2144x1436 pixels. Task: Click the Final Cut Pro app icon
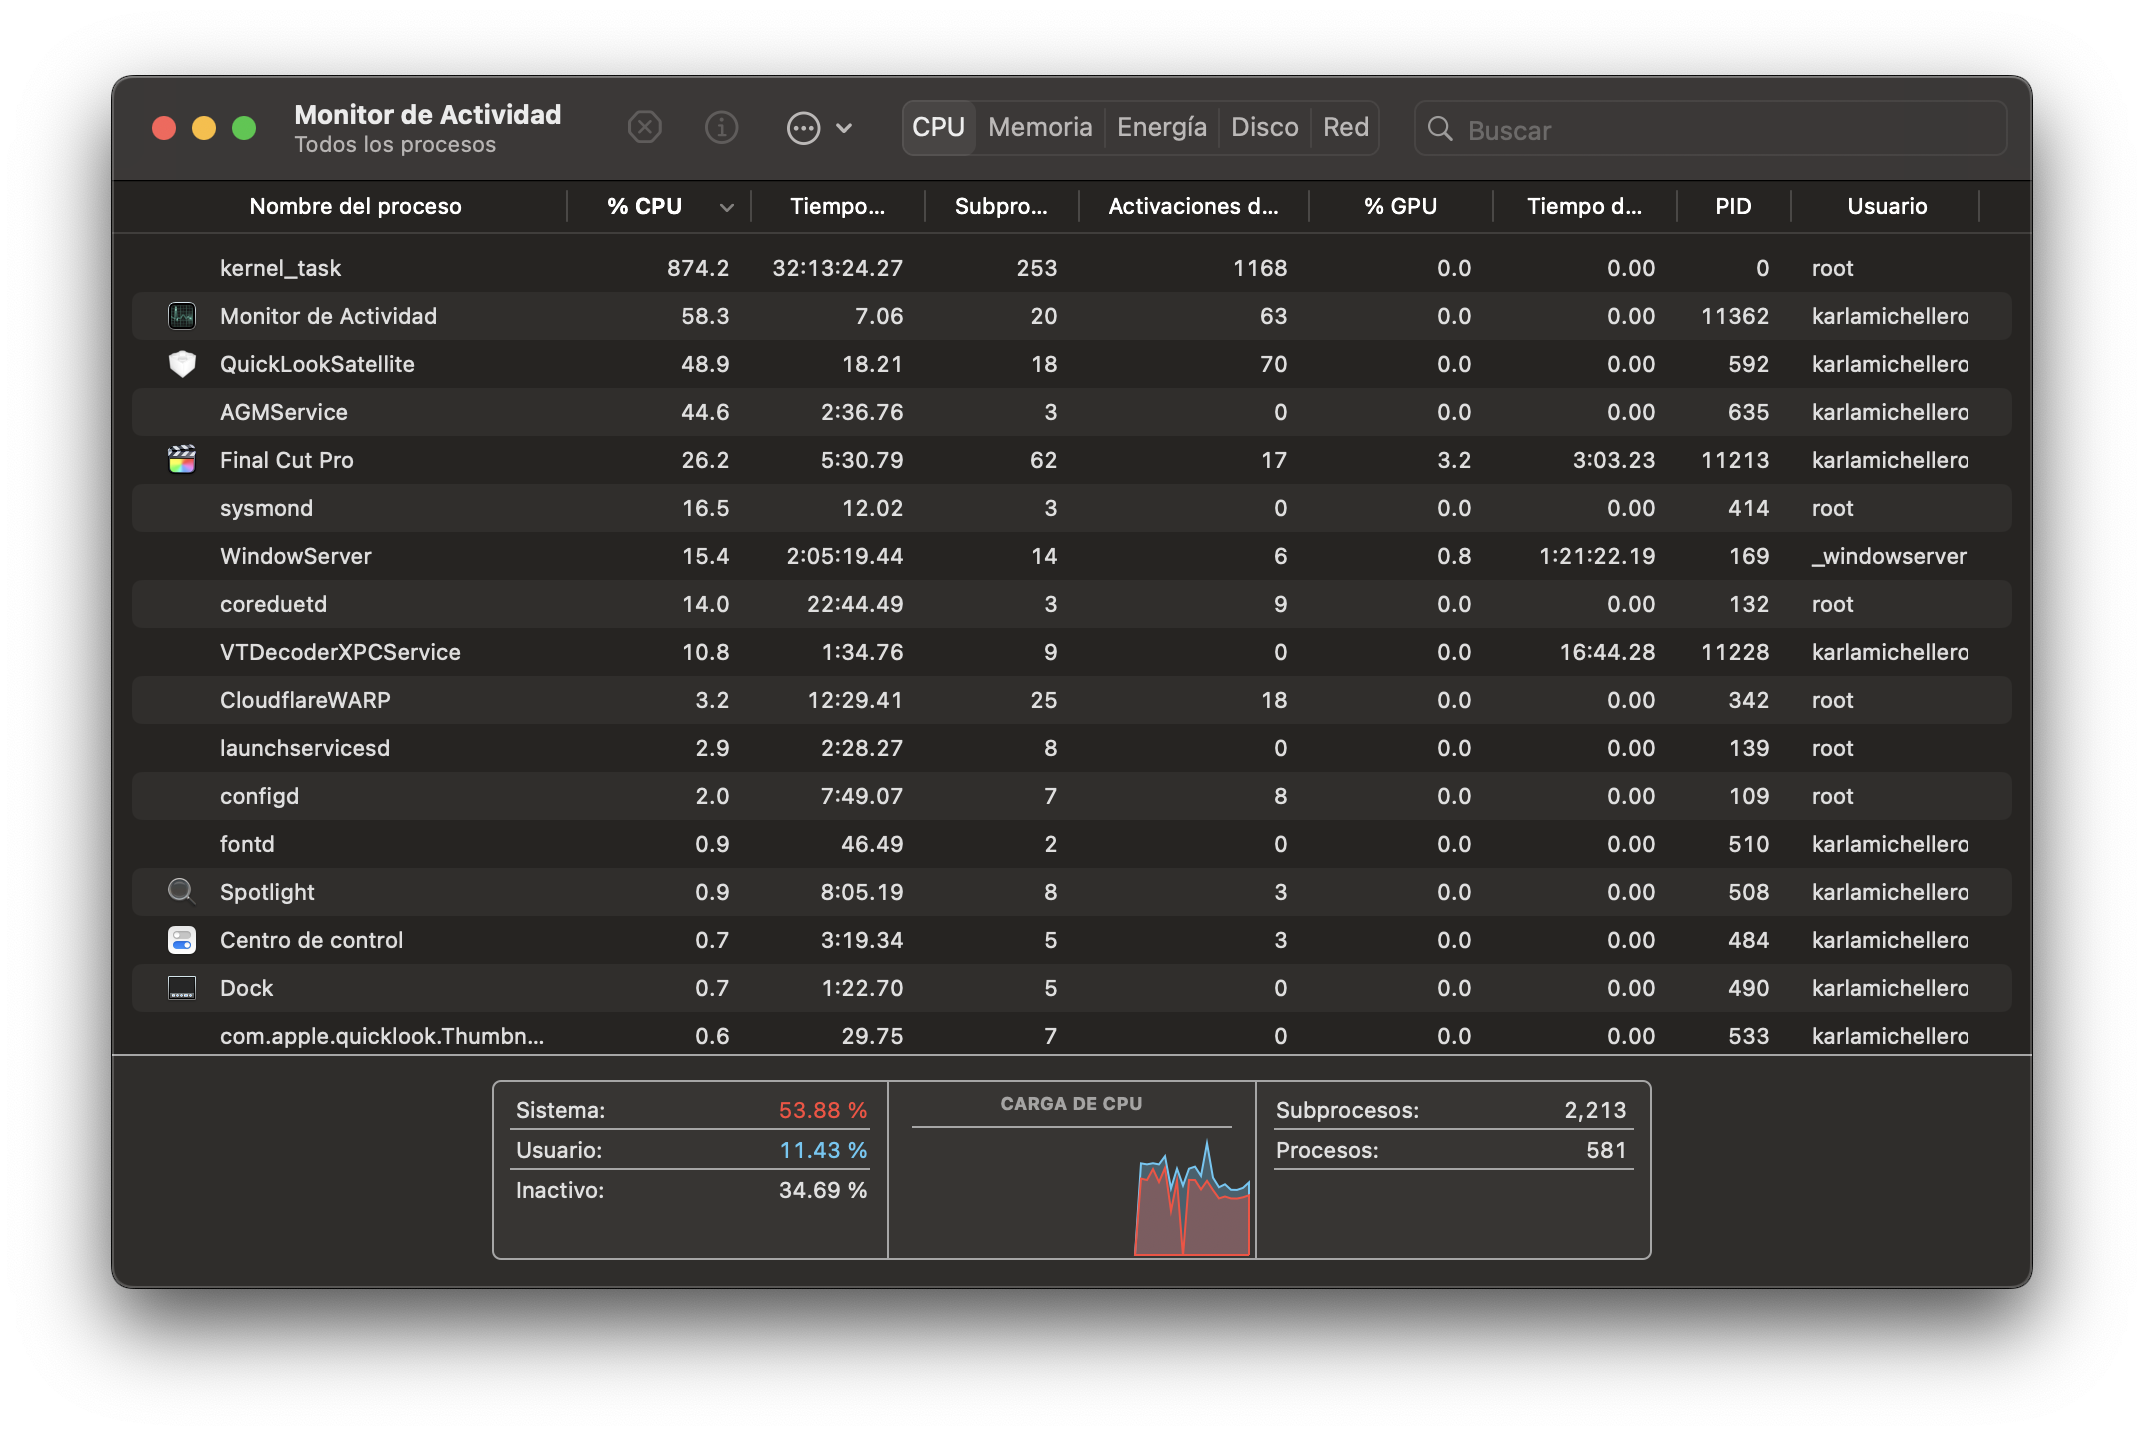[182, 460]
